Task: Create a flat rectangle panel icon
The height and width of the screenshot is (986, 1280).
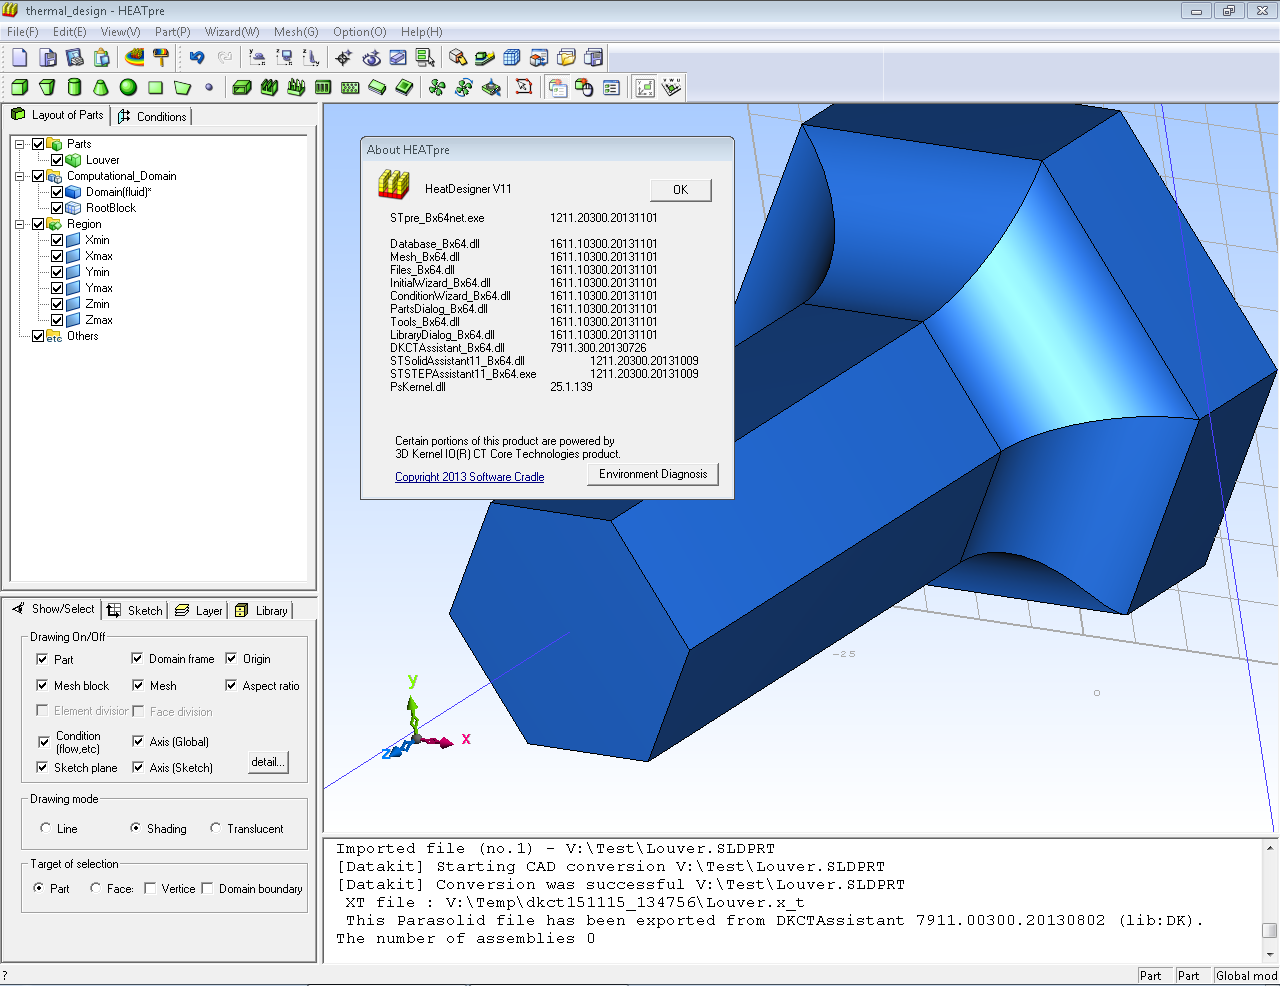Action: click(155, 87)
